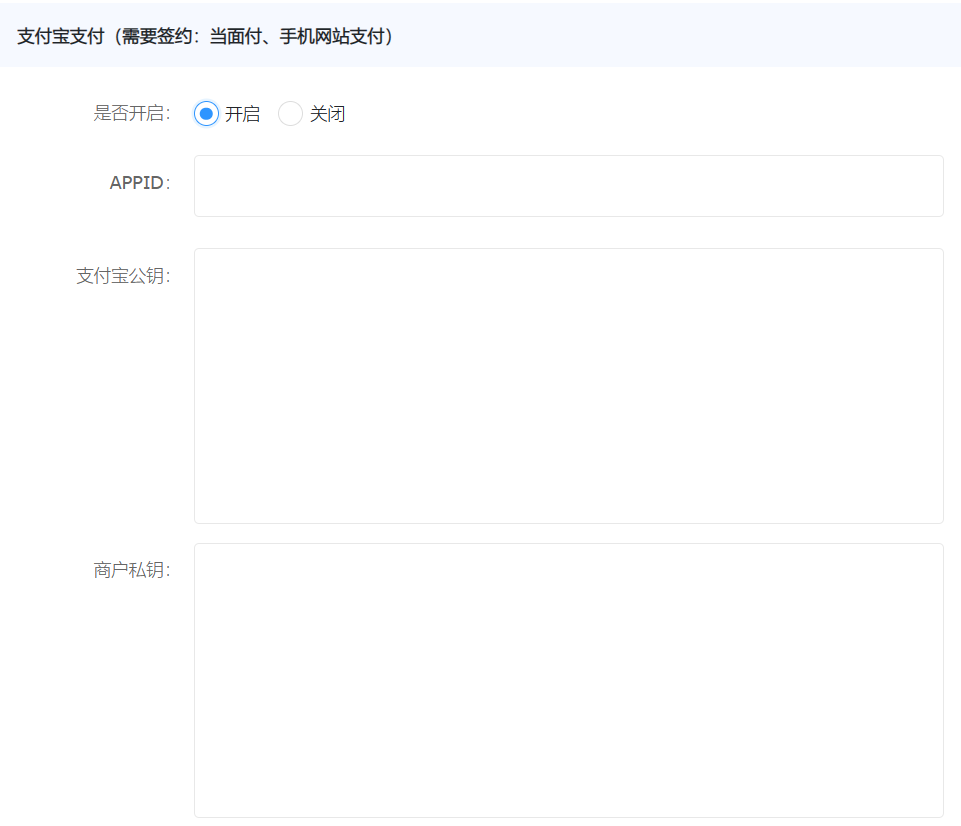Click the empty box beside APPID
The width and height of the screenshot is (961, 826).
[568, 186]
